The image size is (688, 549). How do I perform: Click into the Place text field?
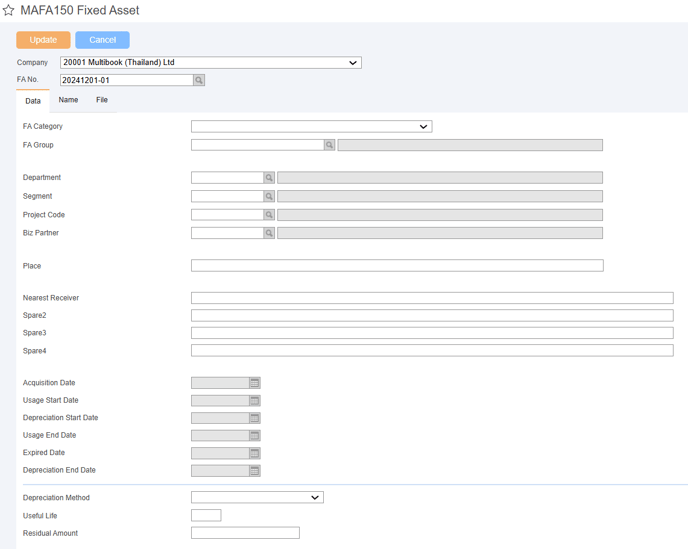(397, 266)
